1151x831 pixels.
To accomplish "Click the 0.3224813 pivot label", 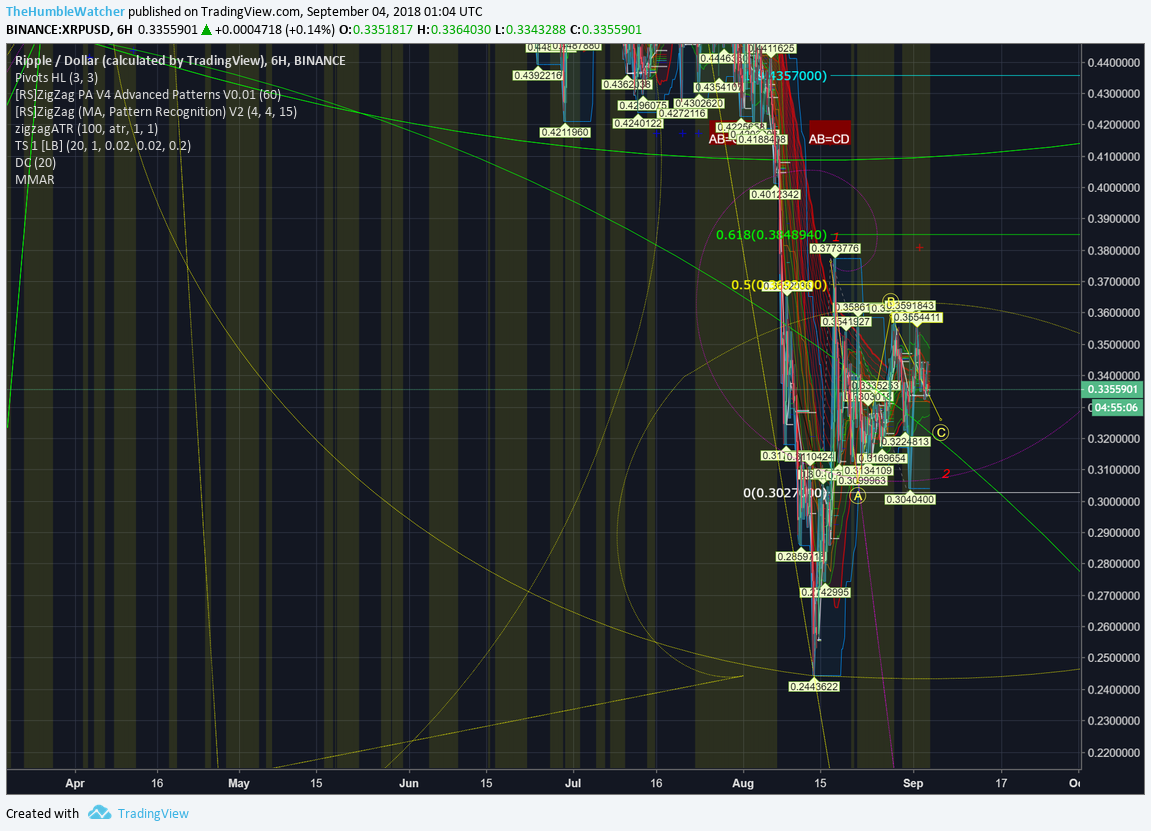I will coord(905,441).
